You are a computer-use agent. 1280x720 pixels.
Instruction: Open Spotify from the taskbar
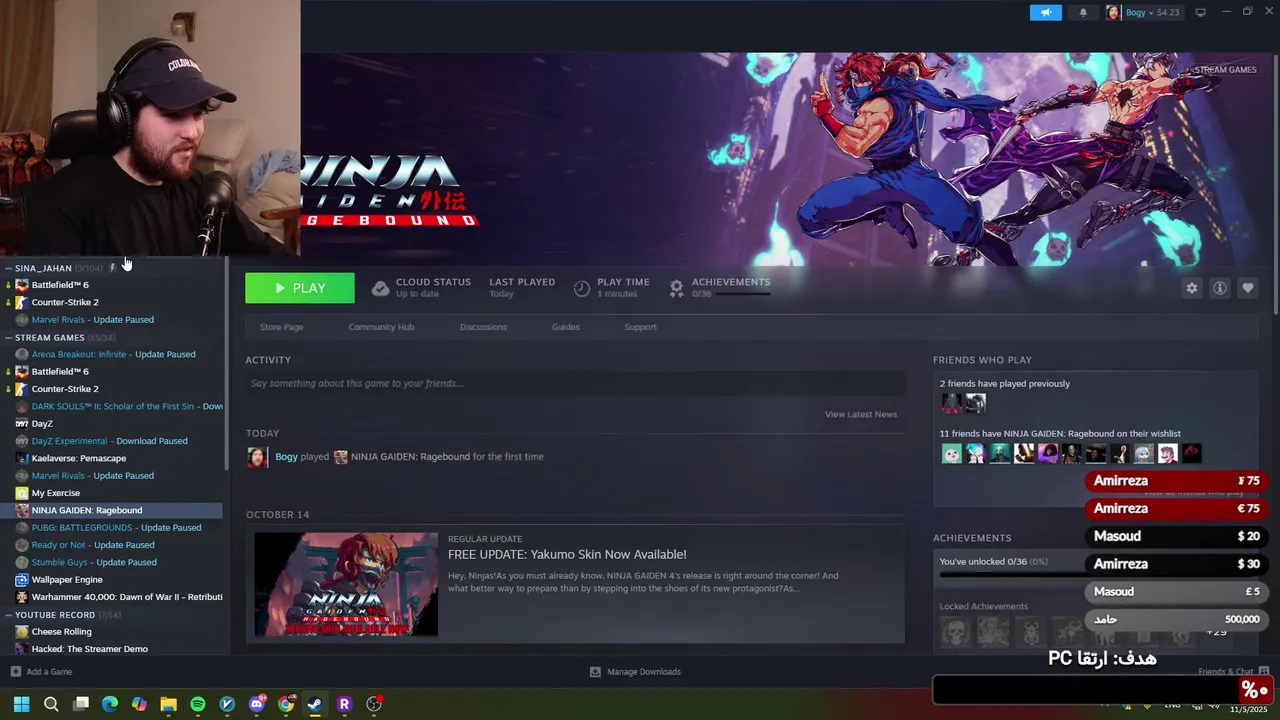pyautogui.click(x=198, y=704)
